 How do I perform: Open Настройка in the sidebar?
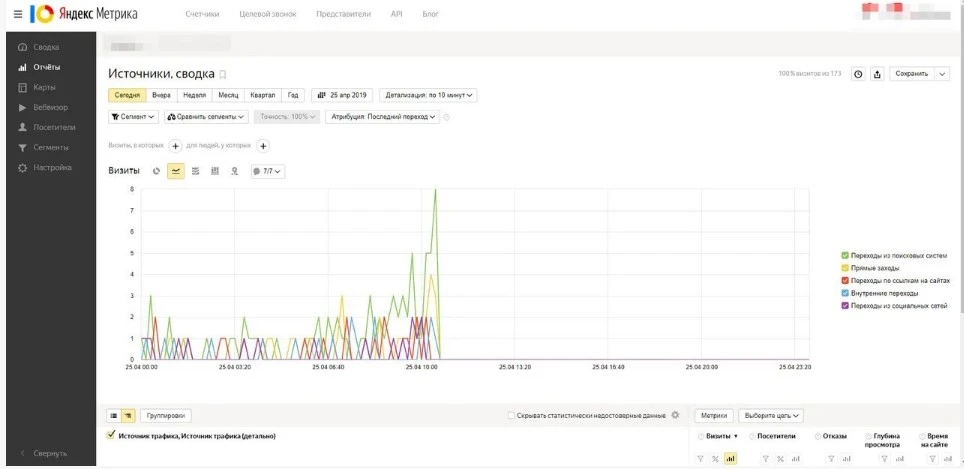52,167
